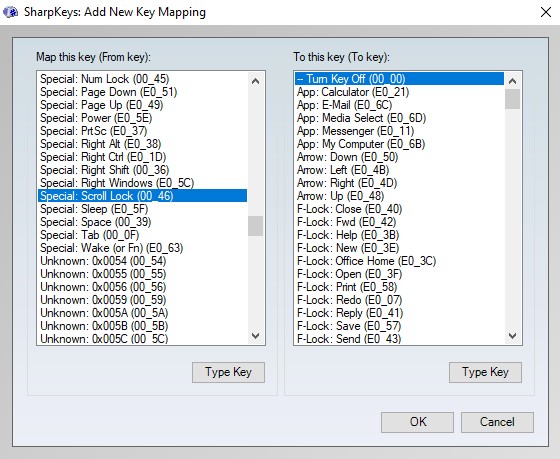Click the down arrow of the To key list
560x459 pixels.
click(x=512, y=335)
